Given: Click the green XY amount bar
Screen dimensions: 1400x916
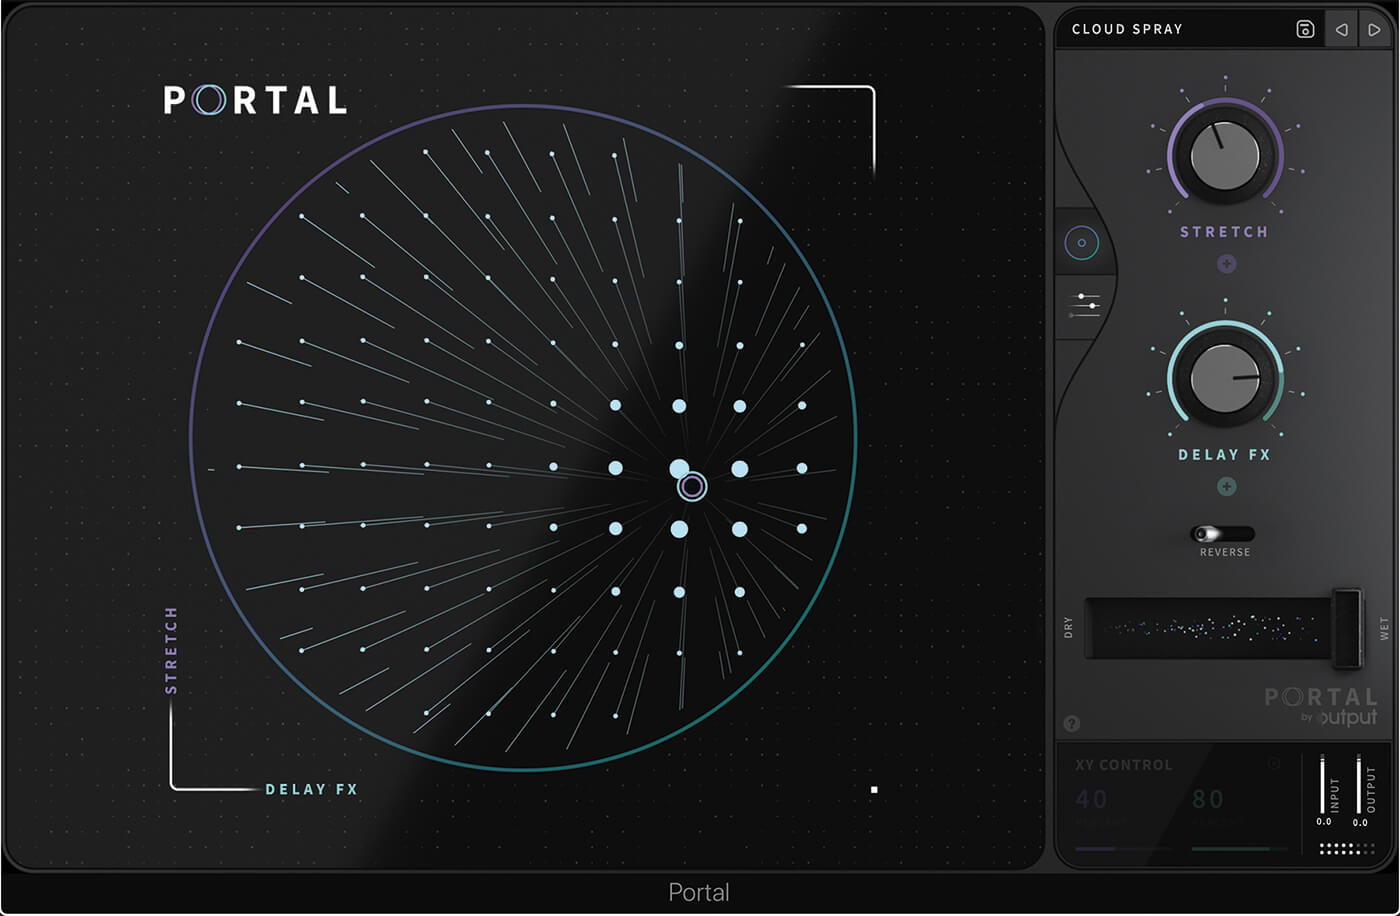Looking at the screenshot, I should tap(1240, 849).
